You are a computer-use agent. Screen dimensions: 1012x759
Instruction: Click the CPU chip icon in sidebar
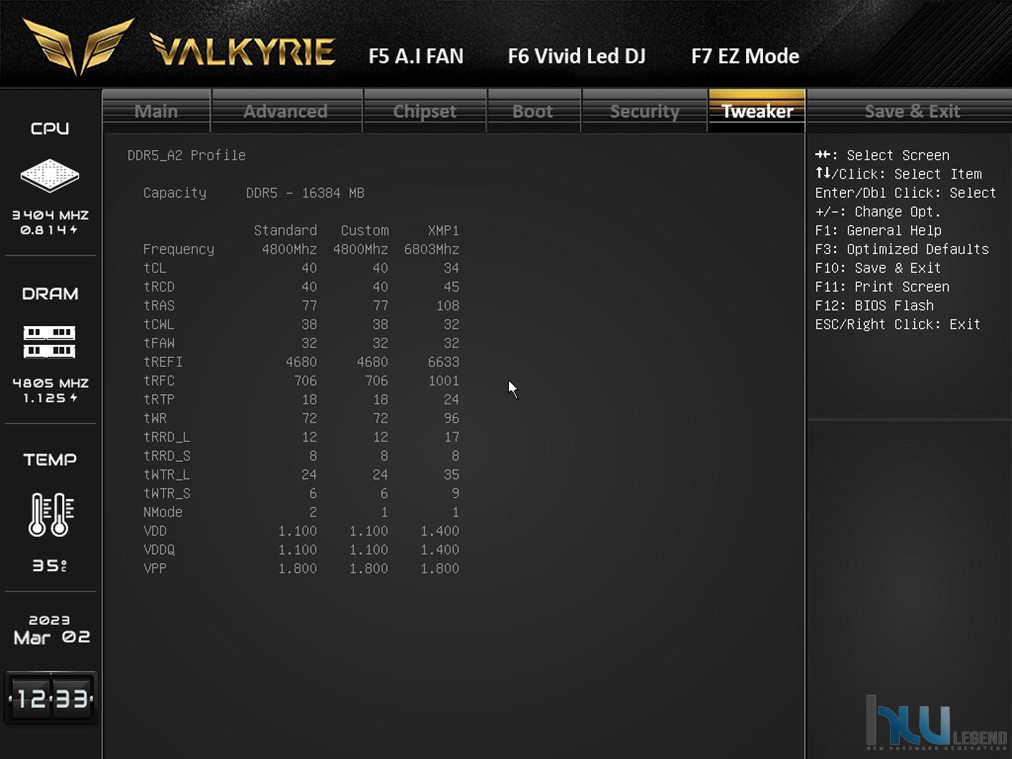[x=50, y=175]
